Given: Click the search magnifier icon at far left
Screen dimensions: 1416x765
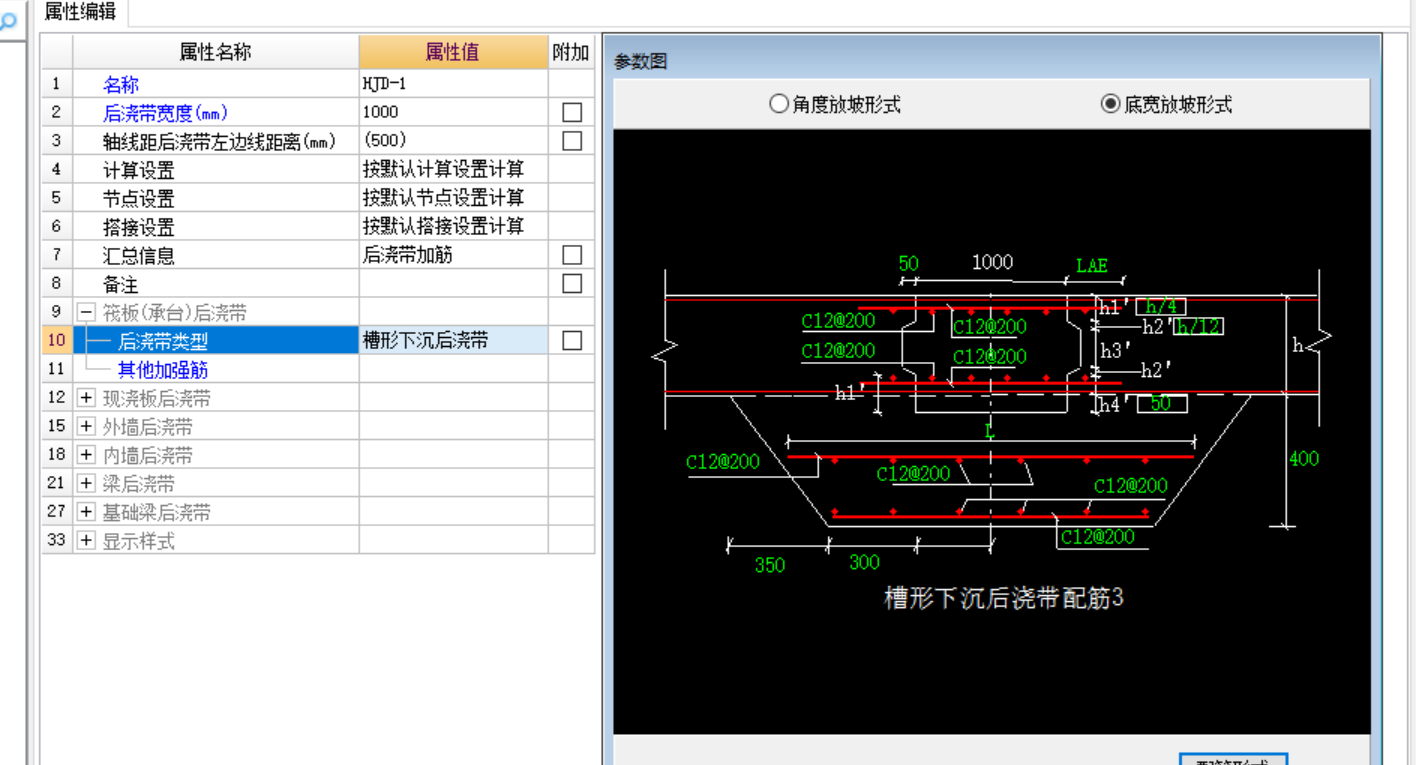Looking at the screenshot, I should coord(8,21).
